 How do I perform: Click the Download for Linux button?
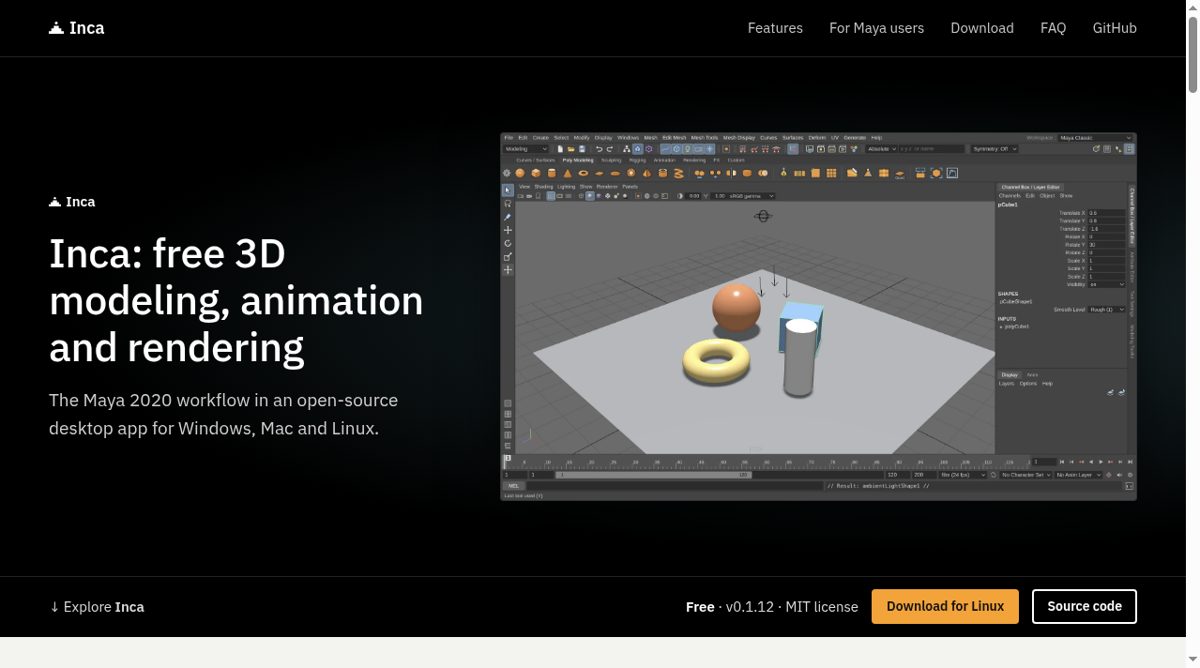945,606
